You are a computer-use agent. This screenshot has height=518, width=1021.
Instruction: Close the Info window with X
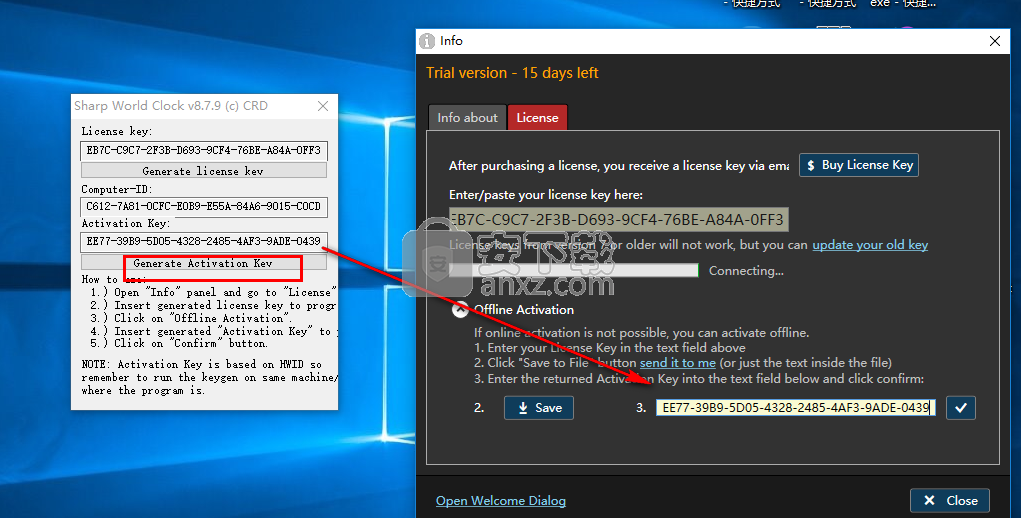click(x=994, y=41)
